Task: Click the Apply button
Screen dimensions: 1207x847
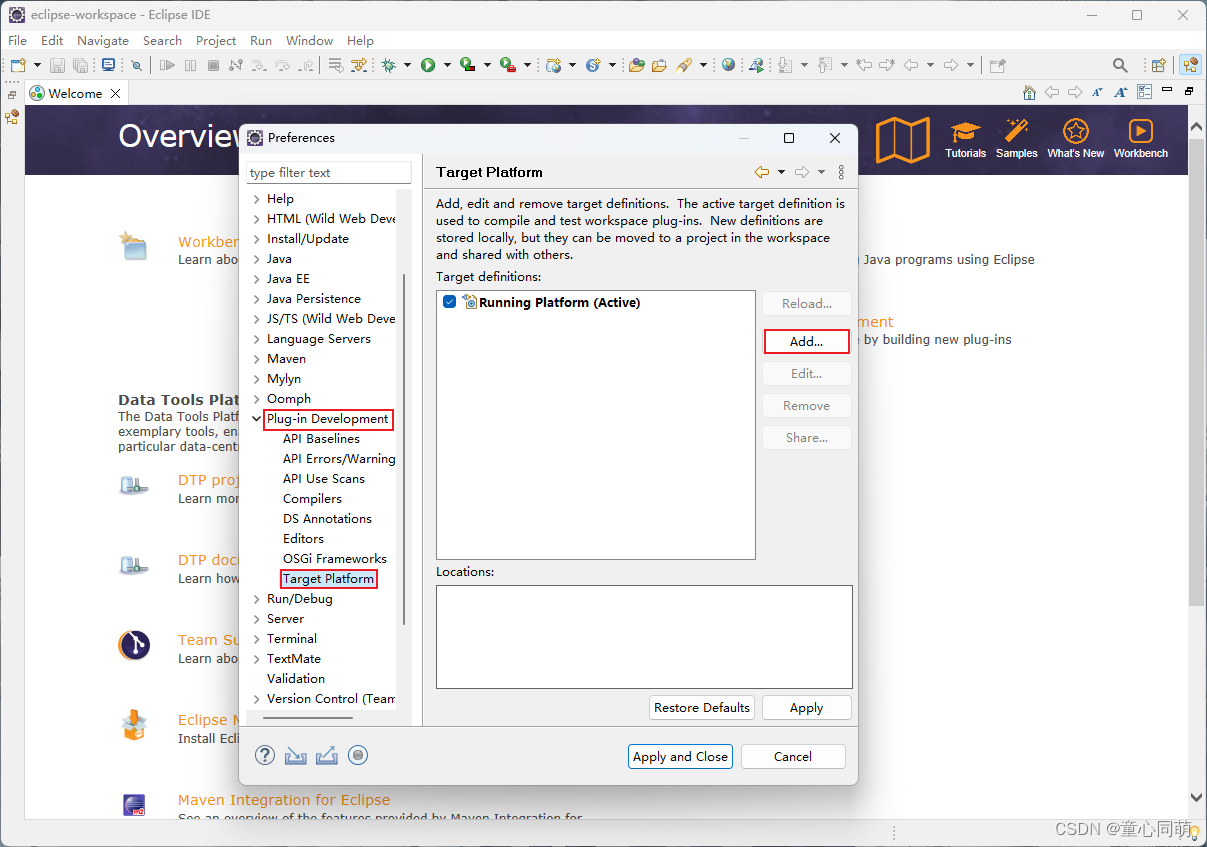Action: [806, 707]
